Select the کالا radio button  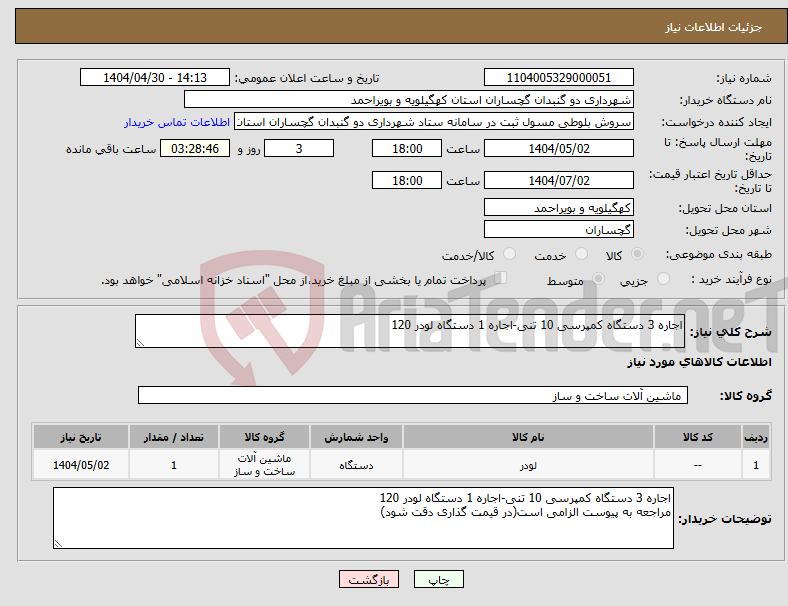[x=637, y=254]
